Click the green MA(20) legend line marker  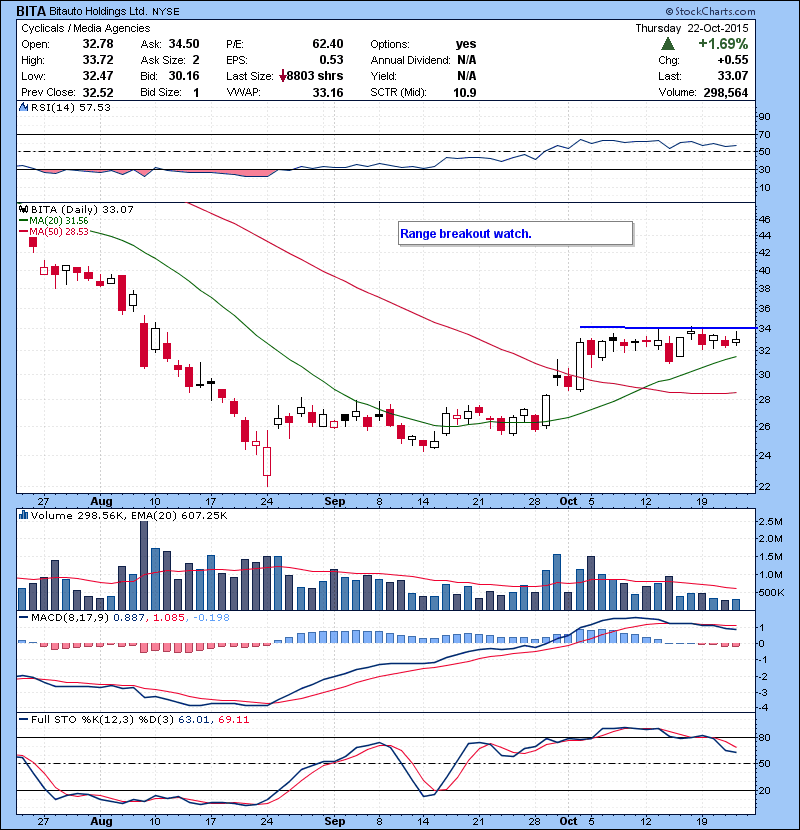pos(23,220)
